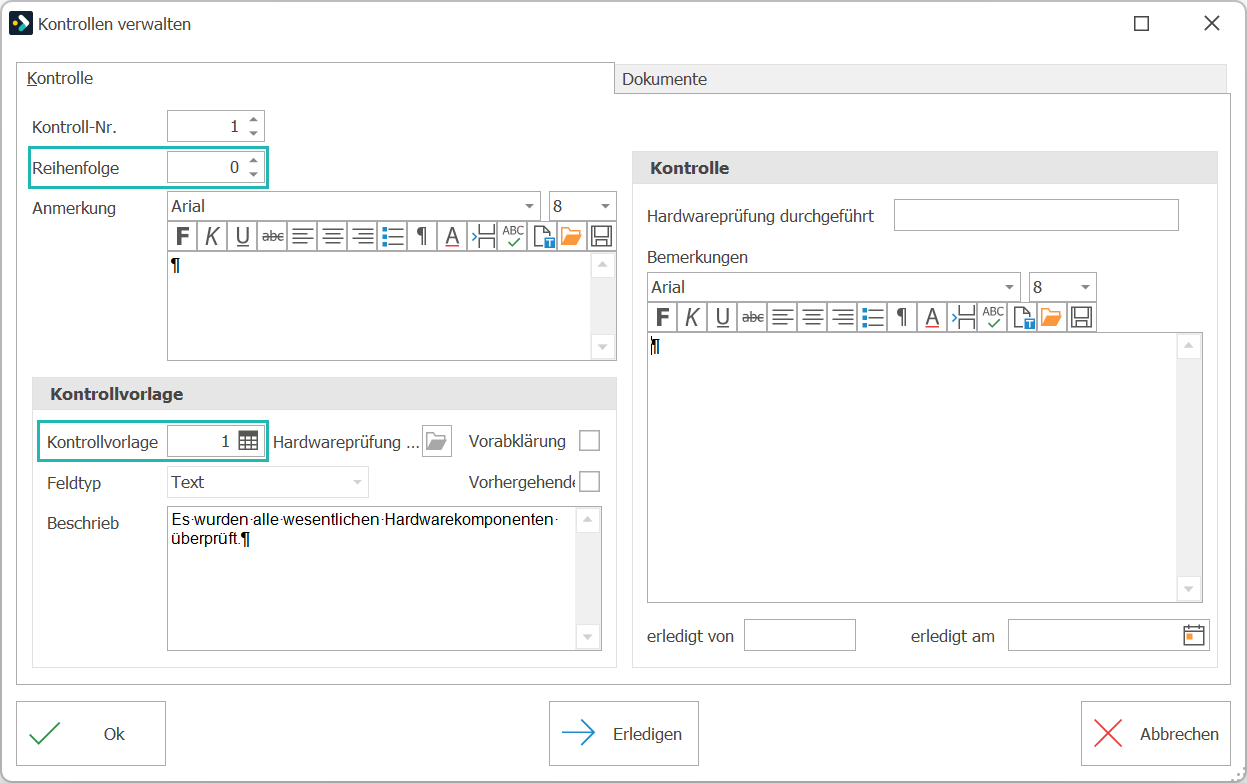Open font color in Anmerkung toolbar
The height and width of the screenshot is (783, 1247).
click(x=452, y=236)
